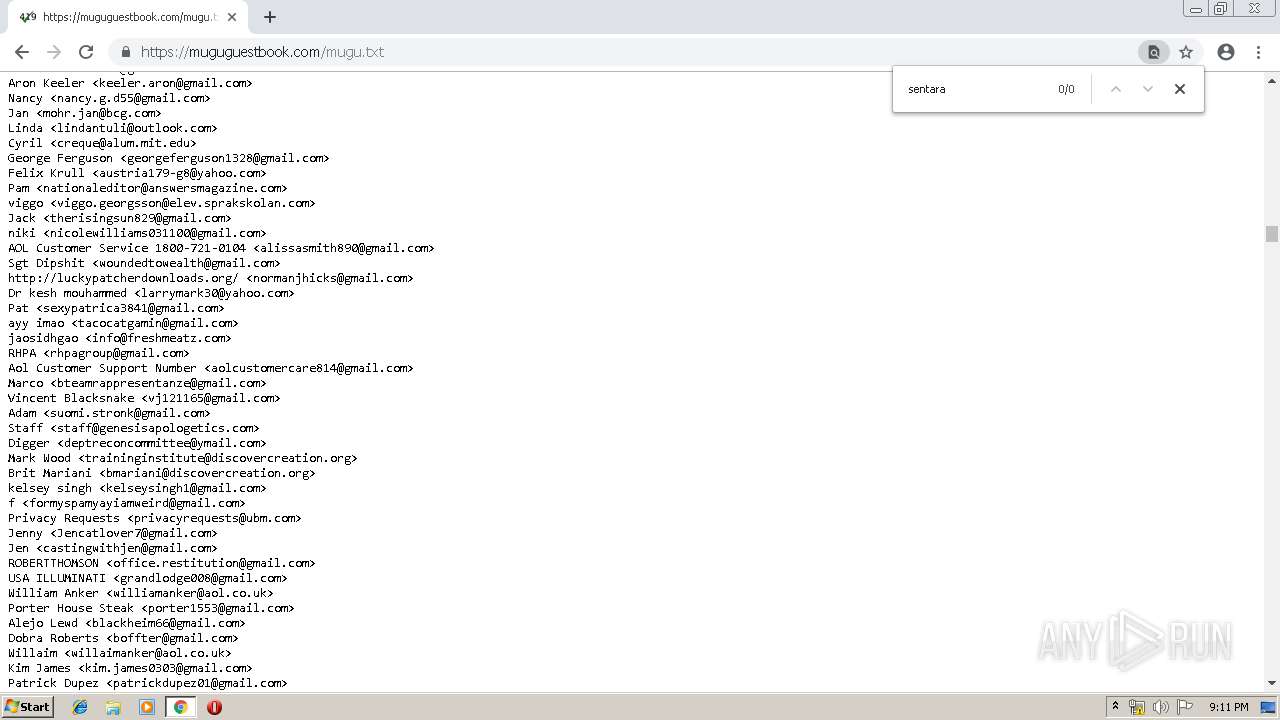Click the 'Vincent Blacksnake' entry

(144, 398)
